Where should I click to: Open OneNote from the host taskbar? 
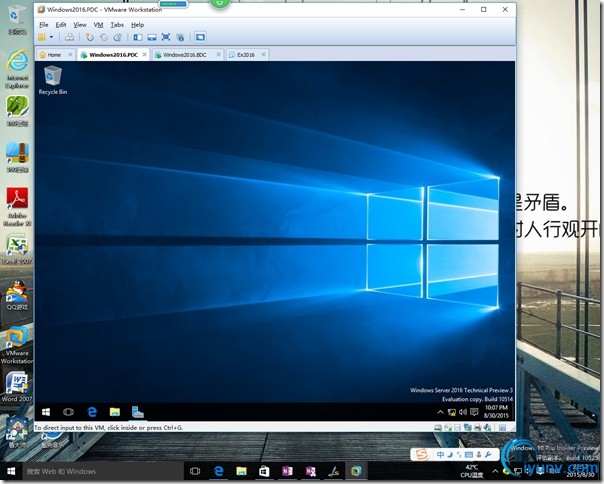[x=287, y=471]
